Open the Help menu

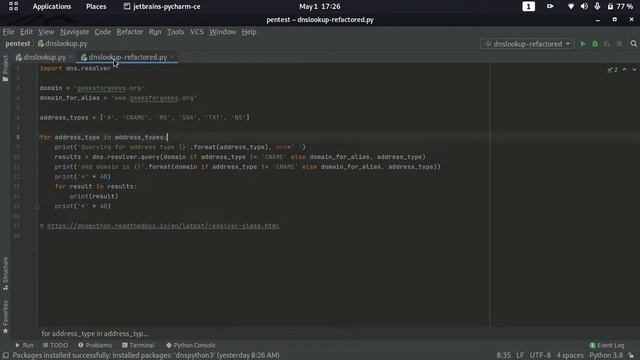(249, 32)
